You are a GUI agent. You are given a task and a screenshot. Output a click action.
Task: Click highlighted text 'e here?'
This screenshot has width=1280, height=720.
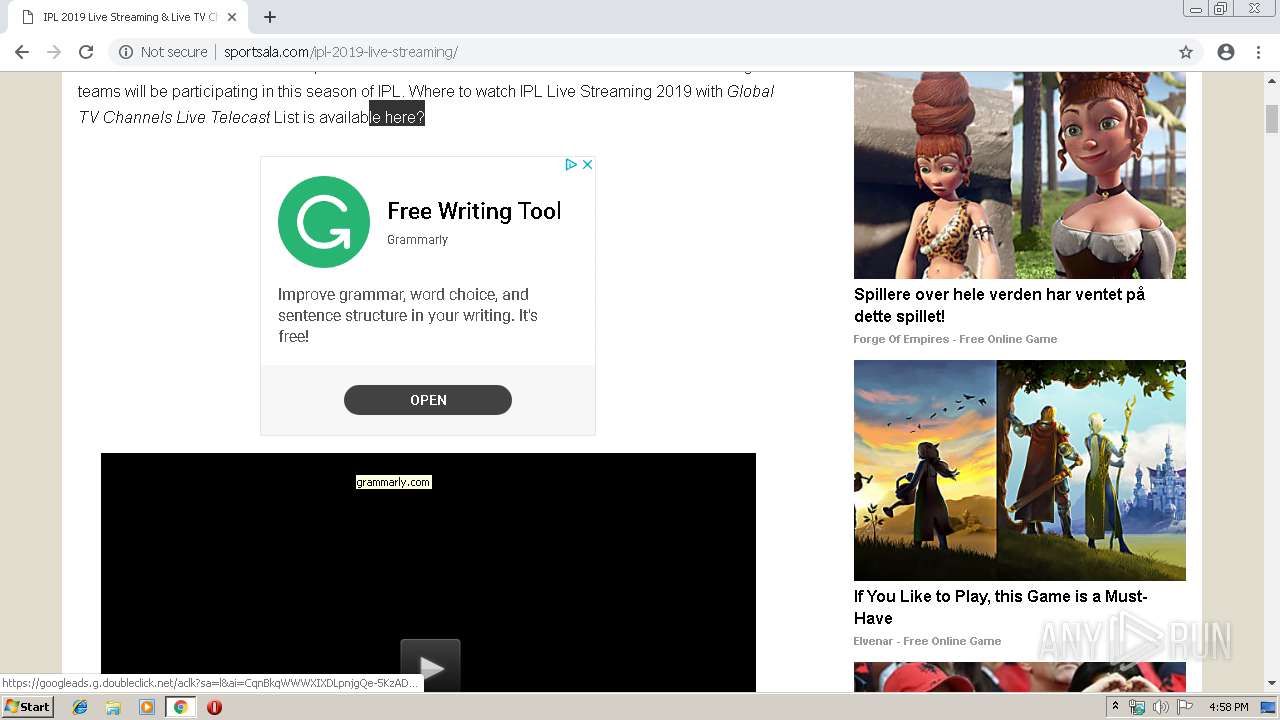(x=397, y=117)
